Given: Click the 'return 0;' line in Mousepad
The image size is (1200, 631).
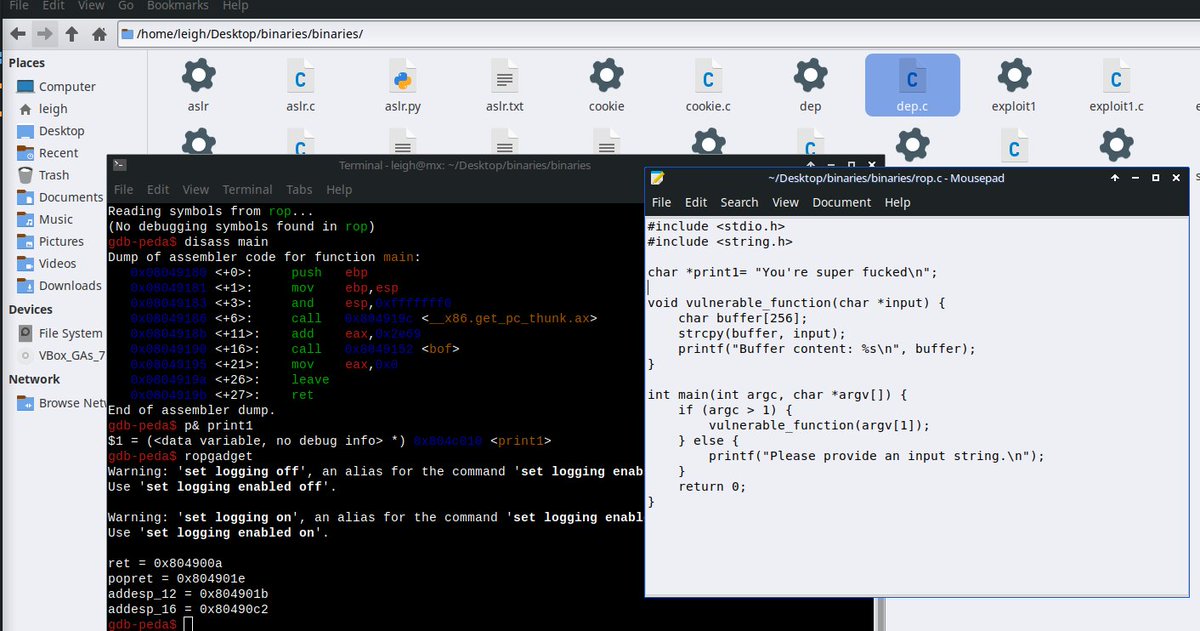Looking at the screenshot, I should tap(712, 486).
